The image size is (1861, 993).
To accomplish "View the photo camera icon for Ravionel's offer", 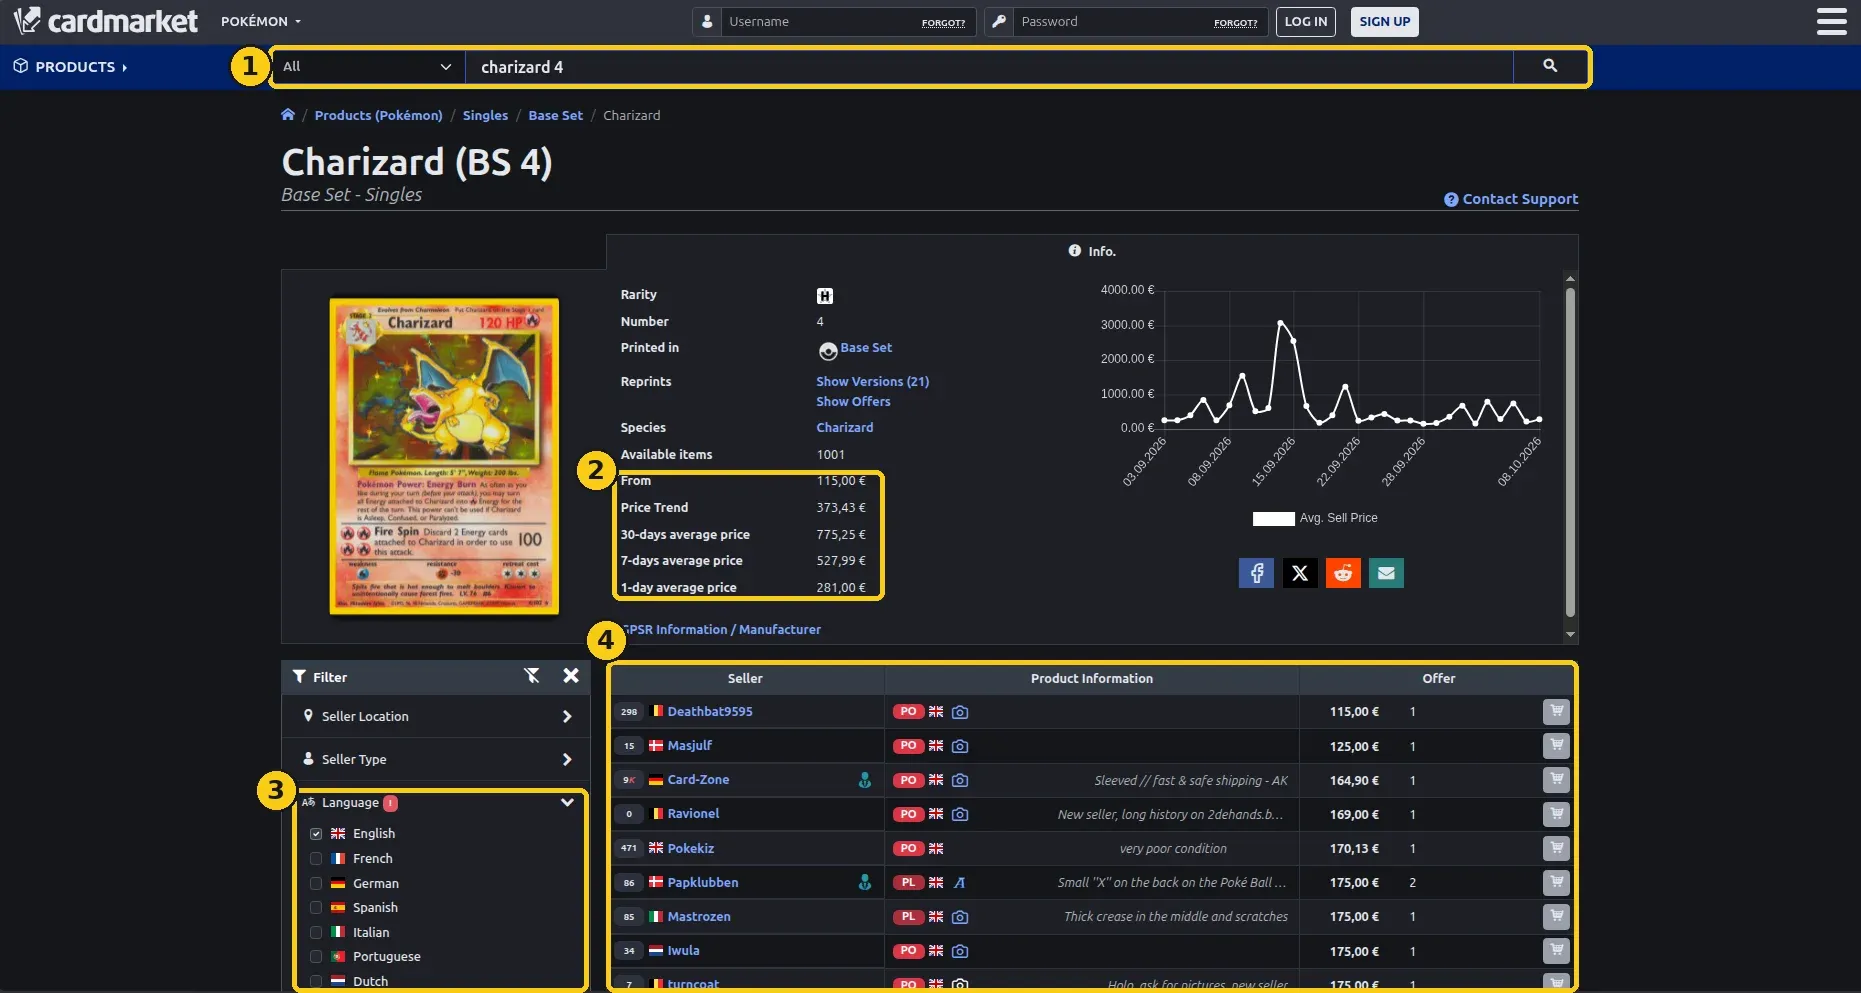I will tap(960, 814).
